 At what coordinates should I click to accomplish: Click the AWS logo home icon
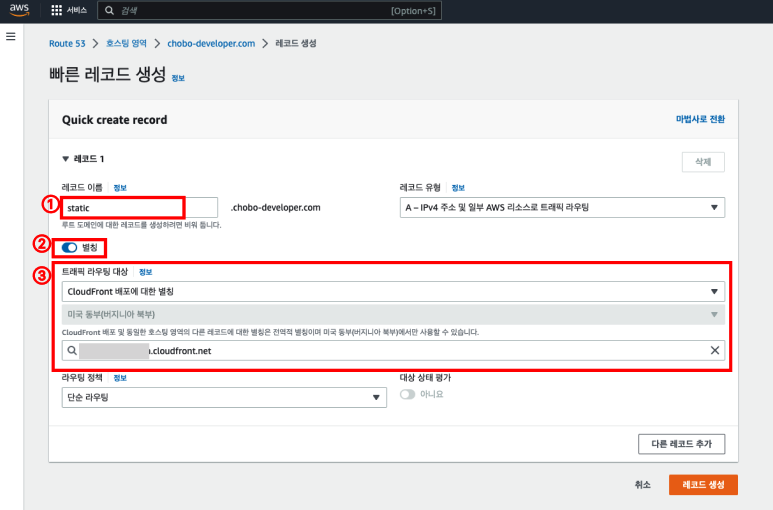(x=19, y=10)
